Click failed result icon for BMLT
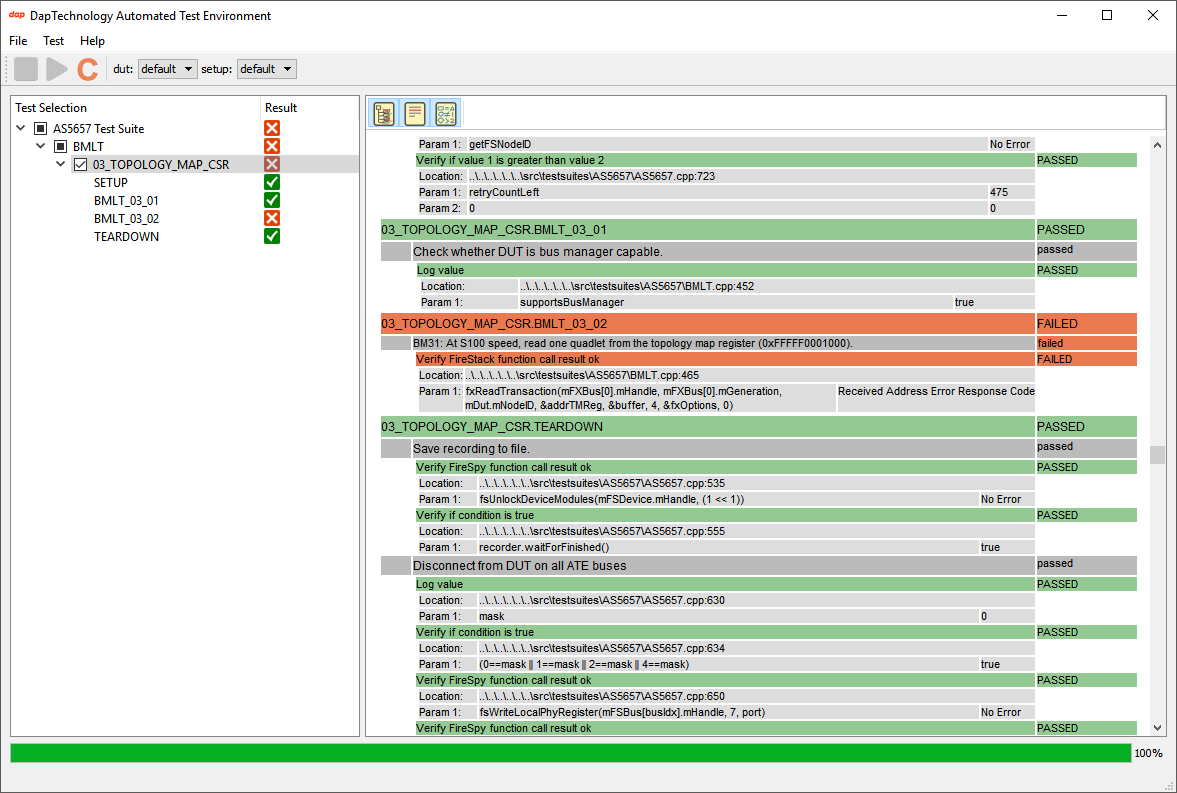 tap(272, 146)
